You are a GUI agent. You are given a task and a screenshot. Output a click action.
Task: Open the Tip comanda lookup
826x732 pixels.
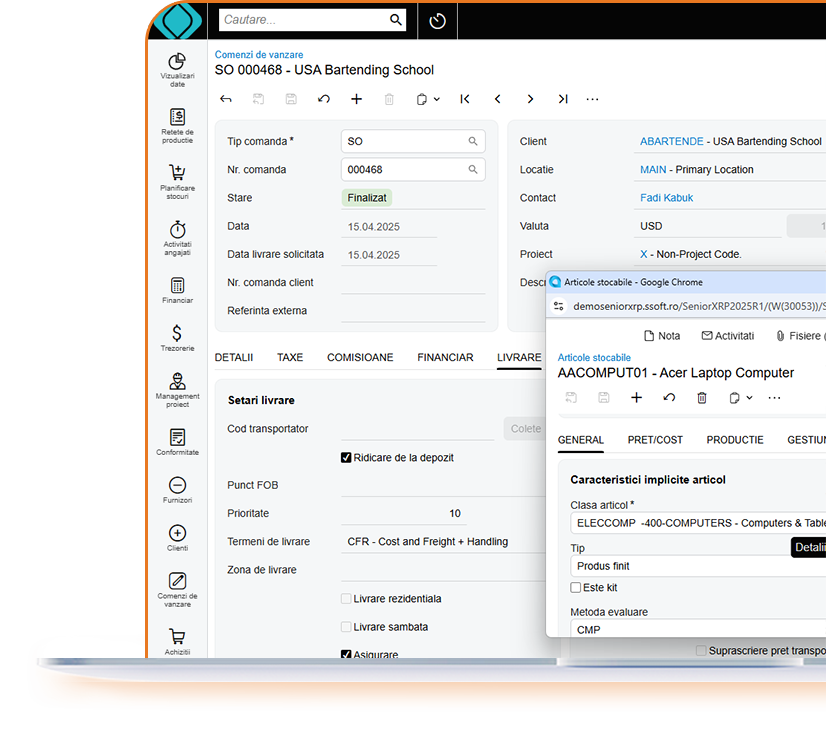472,141
